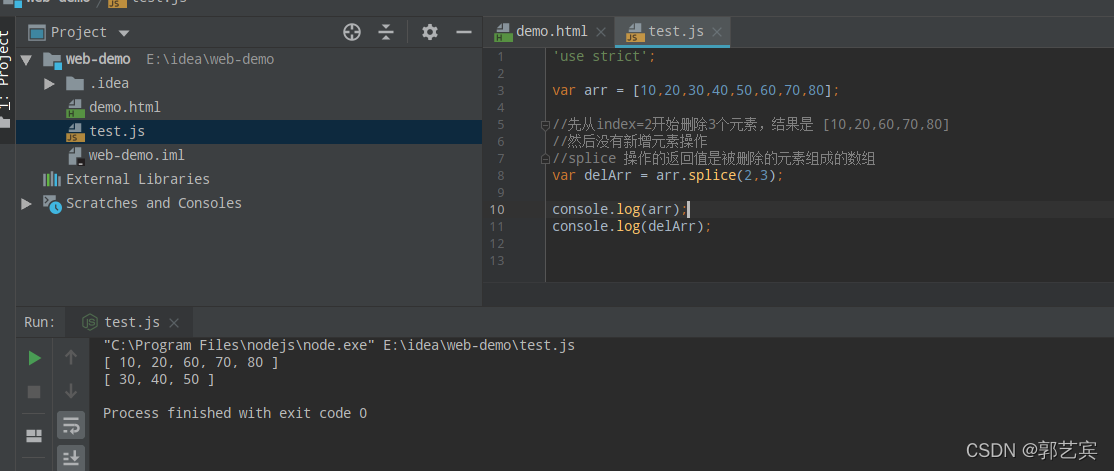Open project panel settings gear
This screenshot has height=471, width=1114.
coord(430,32)
